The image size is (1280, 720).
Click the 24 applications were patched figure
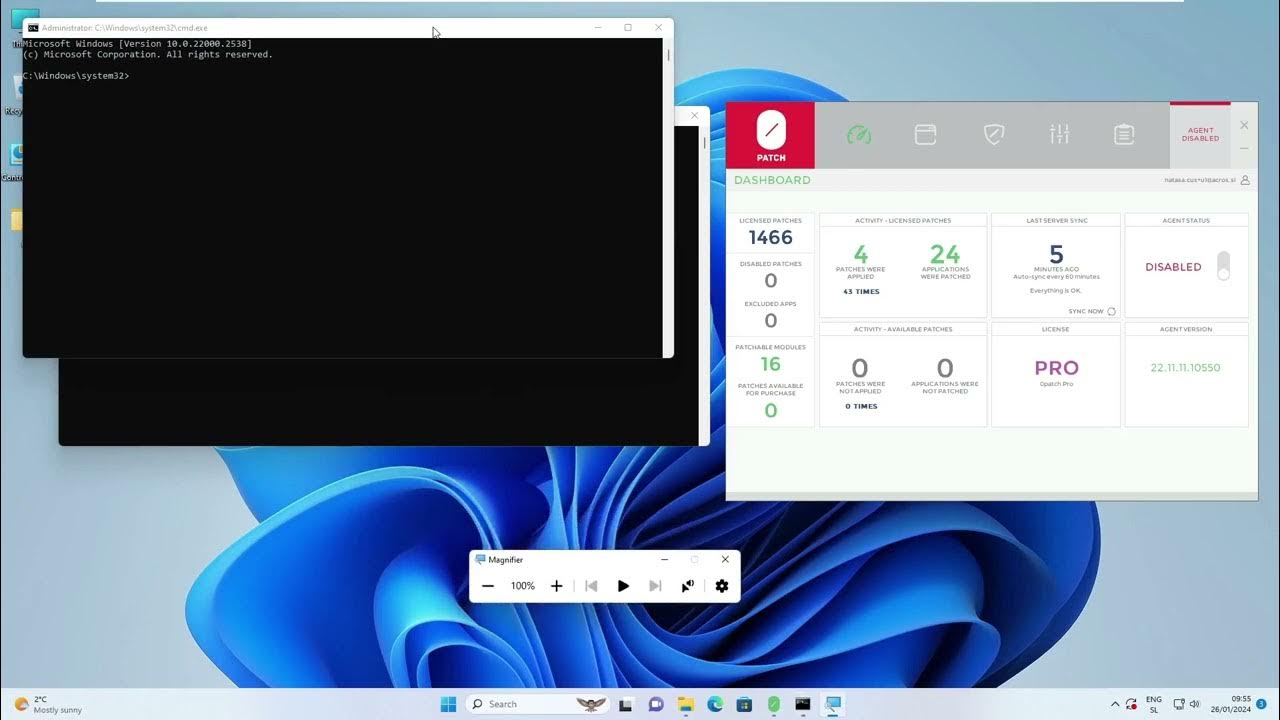[945, 254]
